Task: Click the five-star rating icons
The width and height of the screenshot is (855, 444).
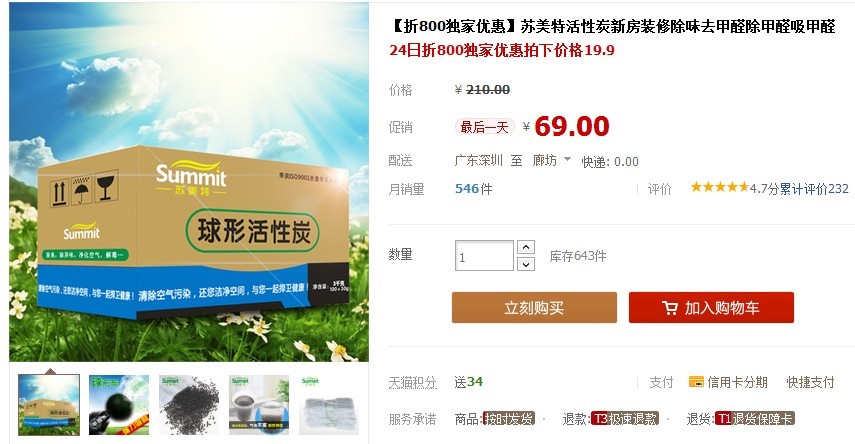Action: coord(720,188)
